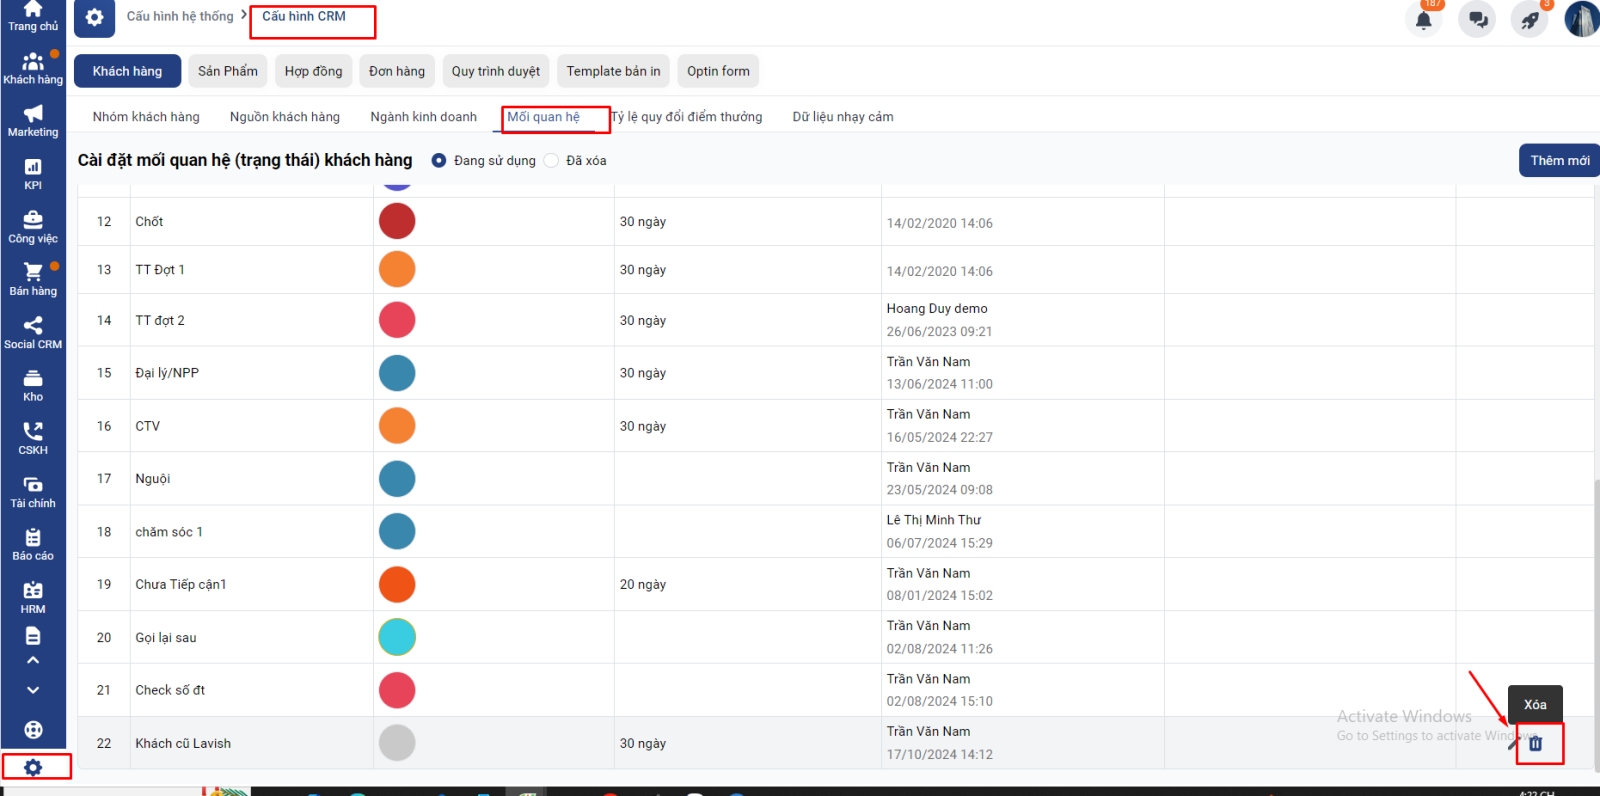Switch to the "Mối quan hệ" tab

(x=543, y=117)
